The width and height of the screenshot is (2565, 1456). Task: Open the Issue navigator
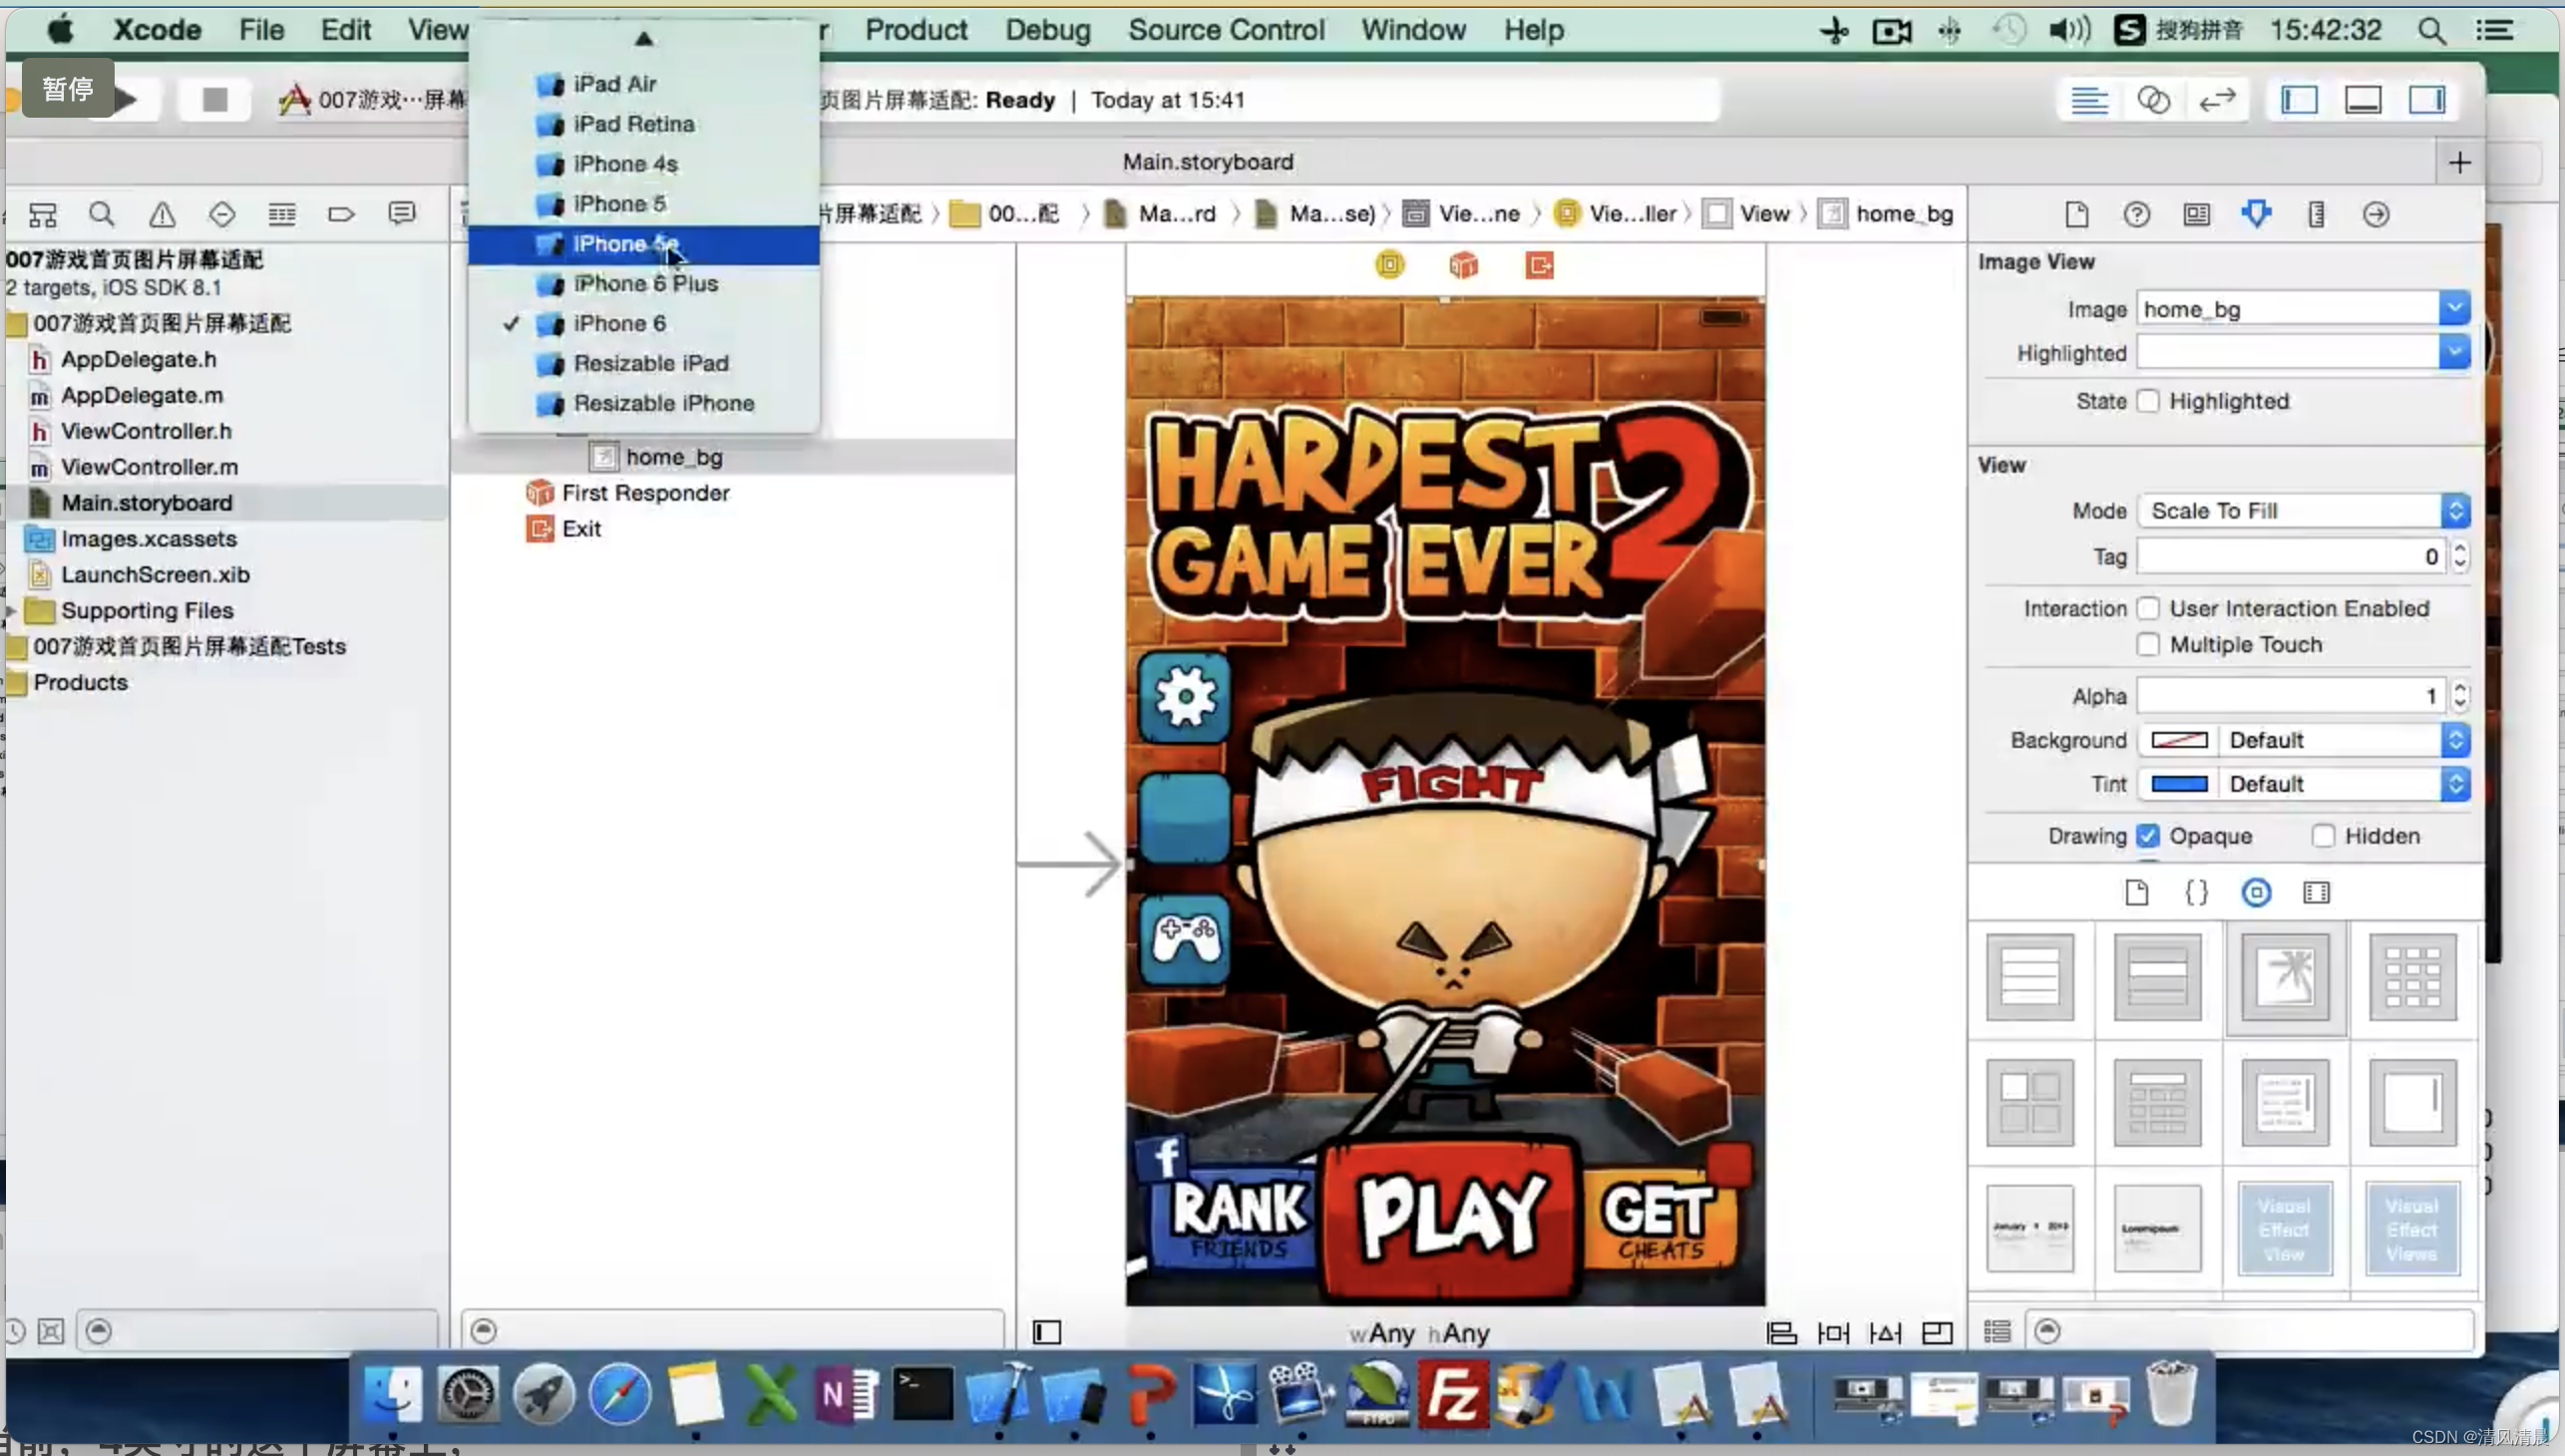tap(162, 213)
